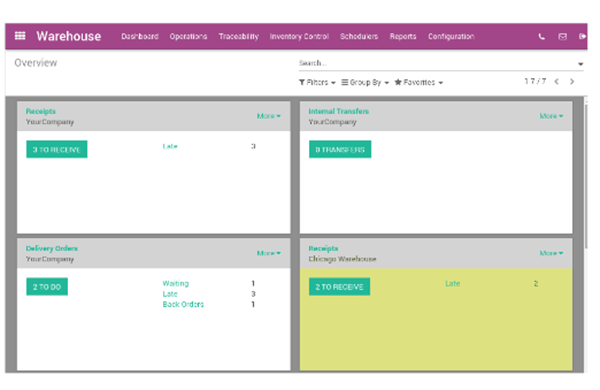Go to the next page arrow
Viewport: 600px width, 390px height.
pyautogui.click(x=572, y=82)
